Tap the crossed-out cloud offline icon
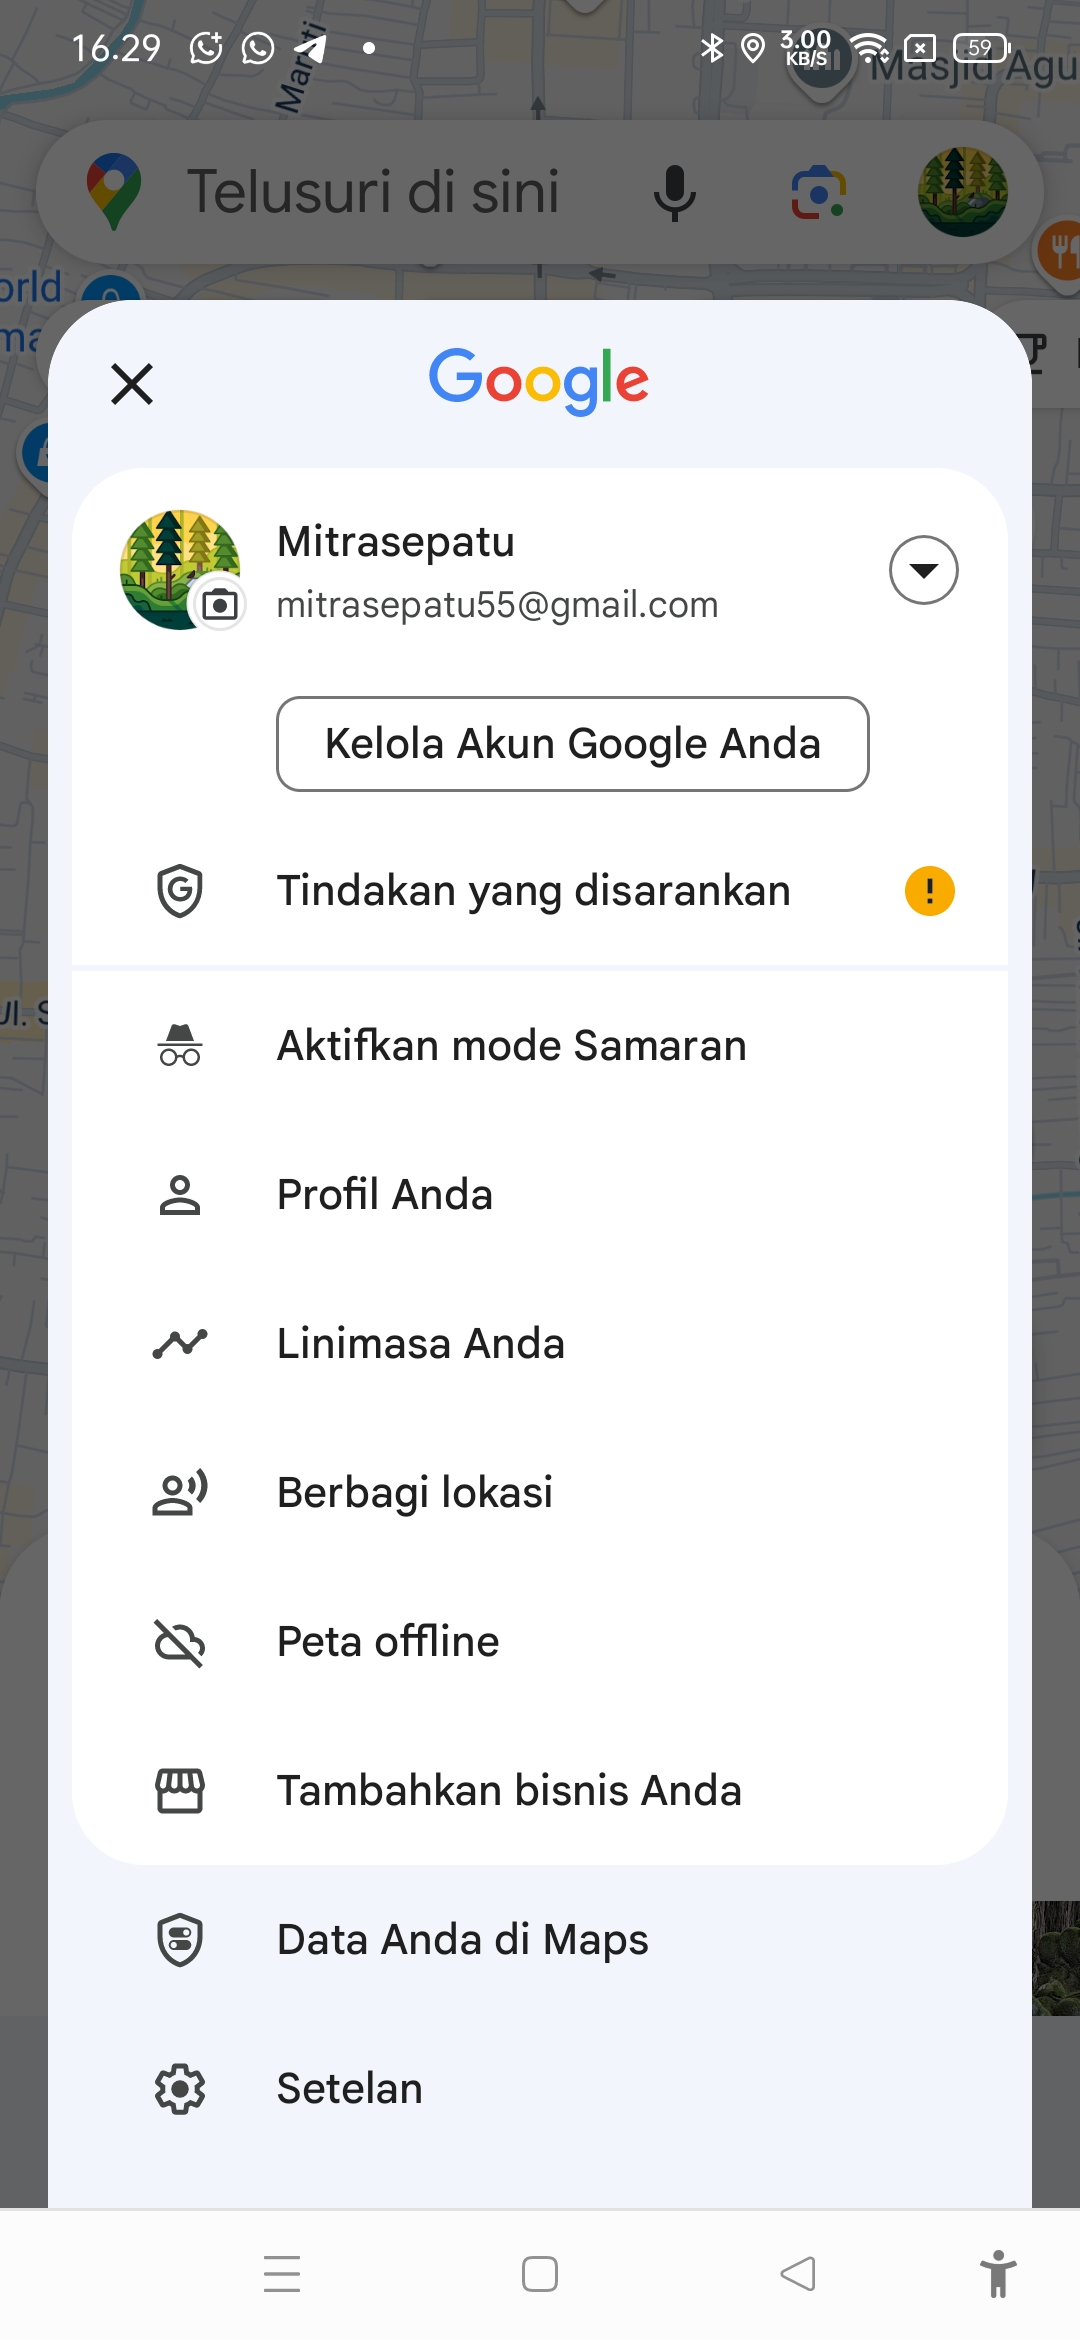1080x2340 pixels. pyautogui.click(x=180, y=1642)
